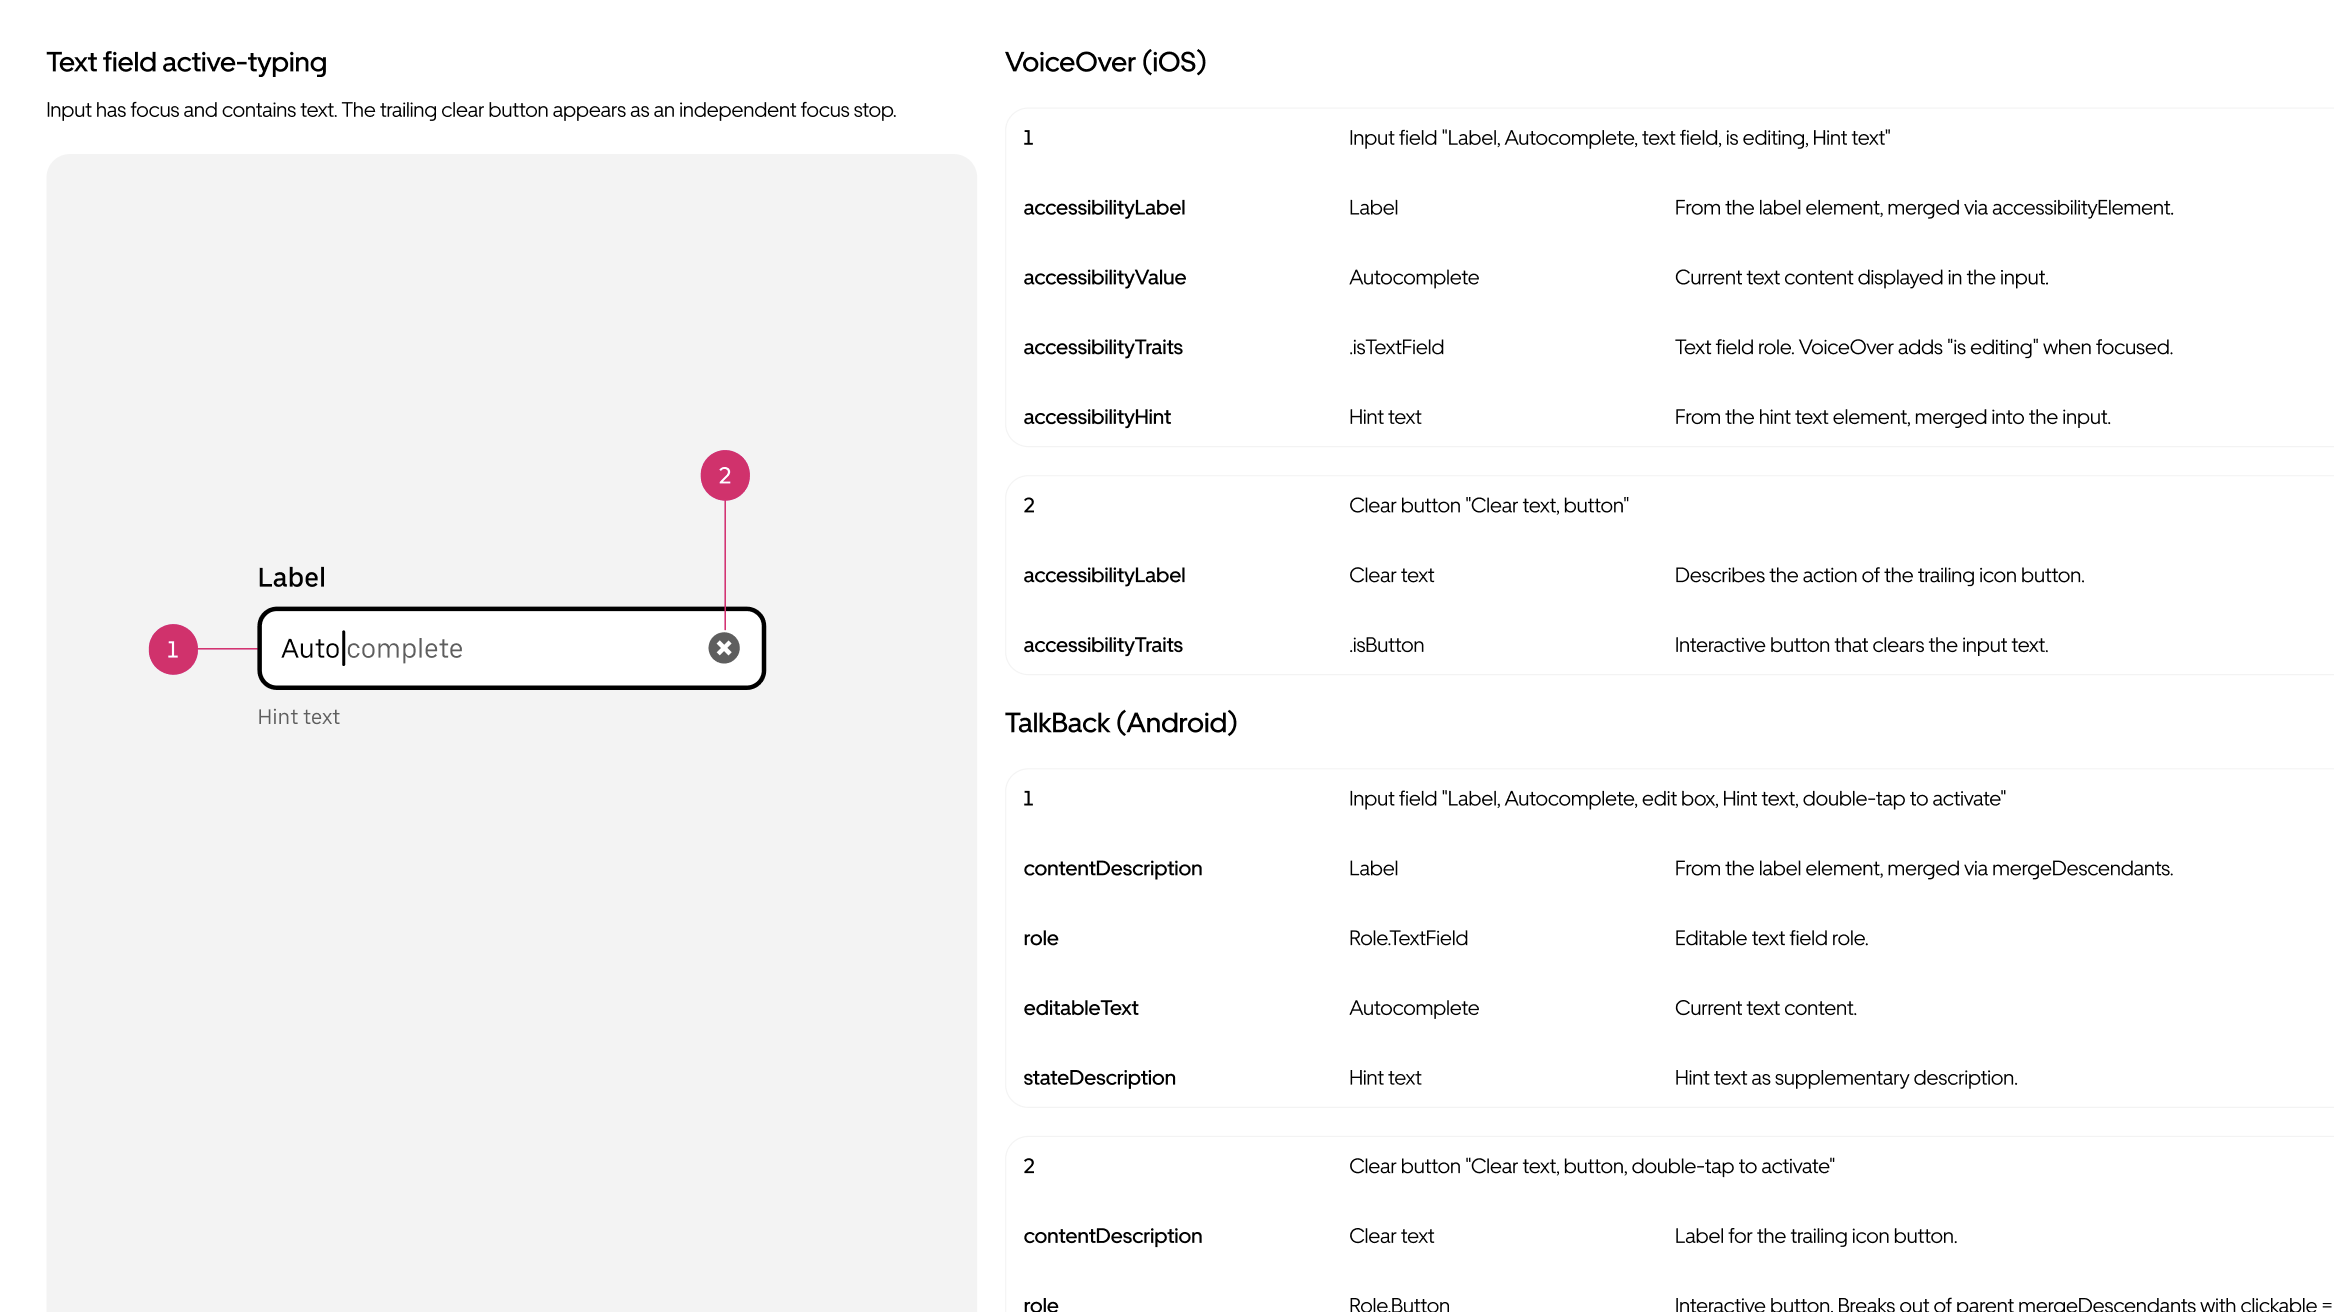This screenshot has height=1312, width=2334.
Task: Click the "TalkBack (Android)" section heading
Action: [x=1120, y=722]
